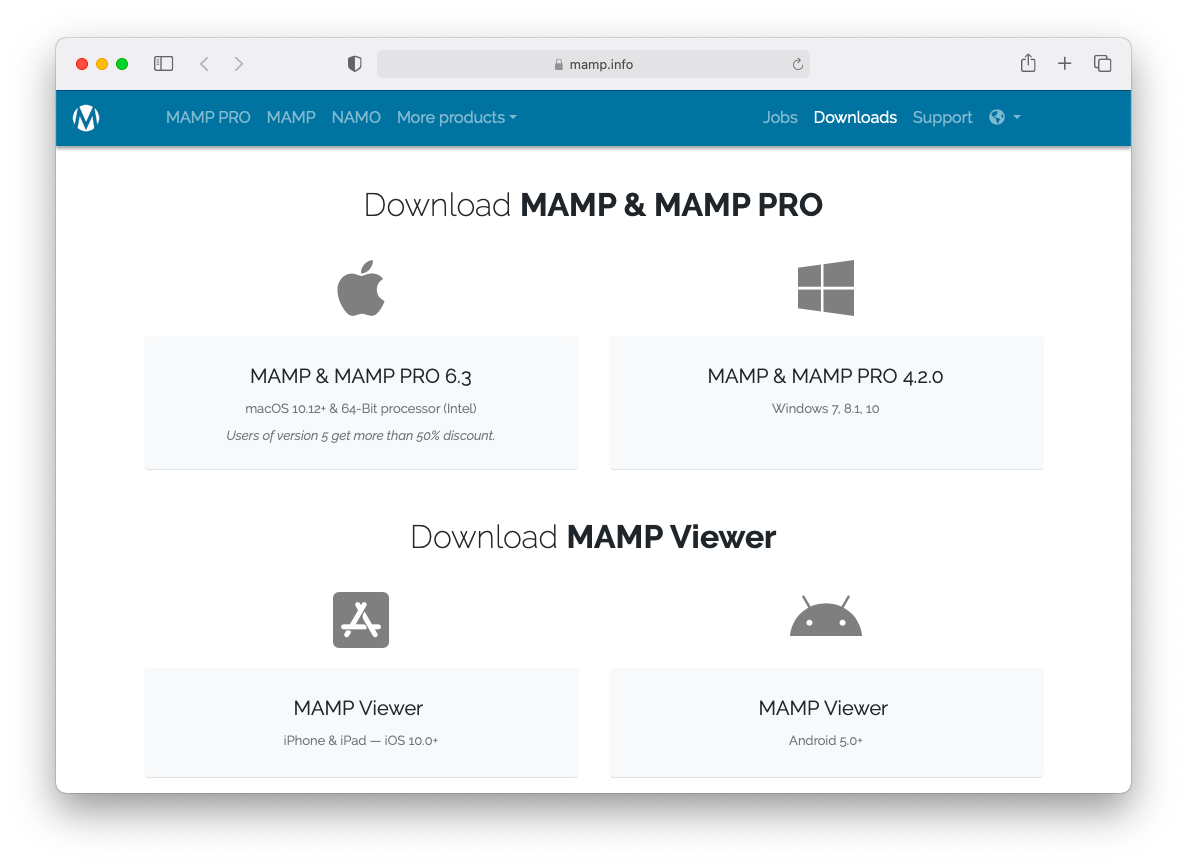Open the MAMP nav item
Image resolution: width=1187 pixels, height=867 pixels.
pyautogui.click(x=291, y=117)
